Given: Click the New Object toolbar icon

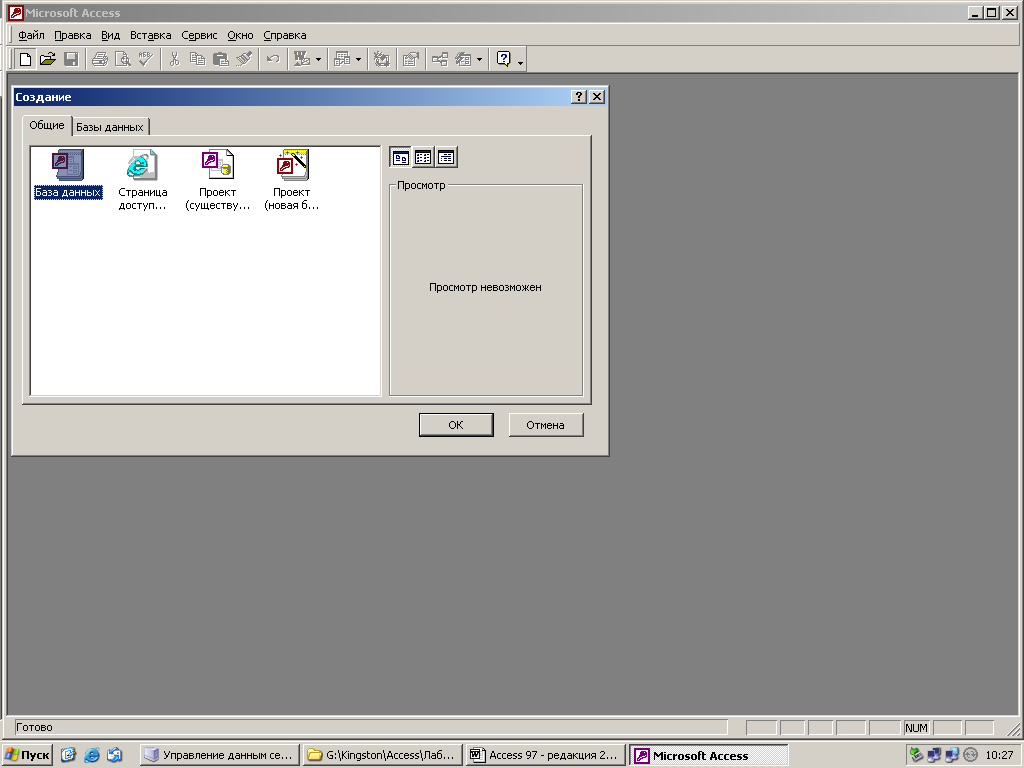Looking at the screenshot, I should pos(463,59).
